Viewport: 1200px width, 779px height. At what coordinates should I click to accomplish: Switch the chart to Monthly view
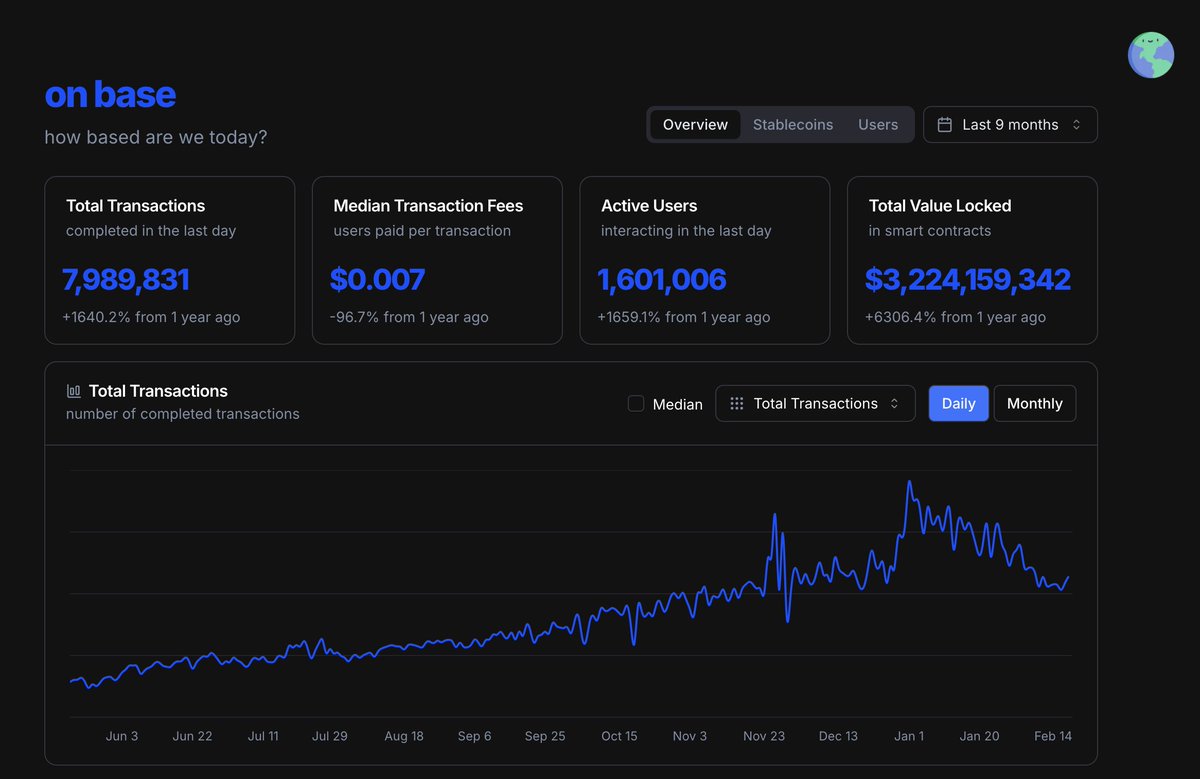[x=1035, y=404]
